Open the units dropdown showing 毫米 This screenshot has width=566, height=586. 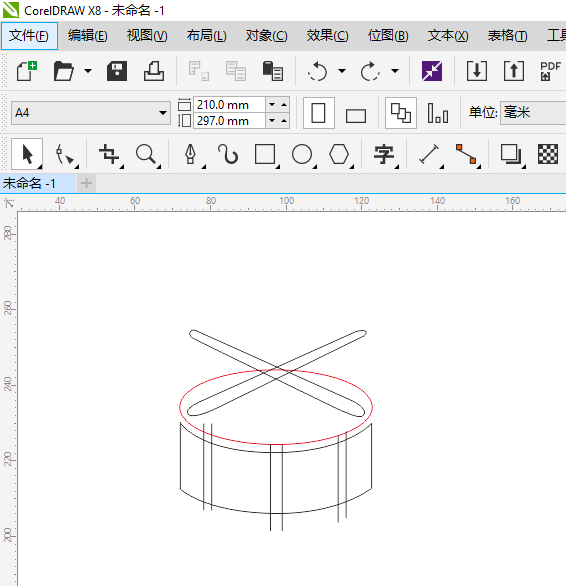pos(533,112)
